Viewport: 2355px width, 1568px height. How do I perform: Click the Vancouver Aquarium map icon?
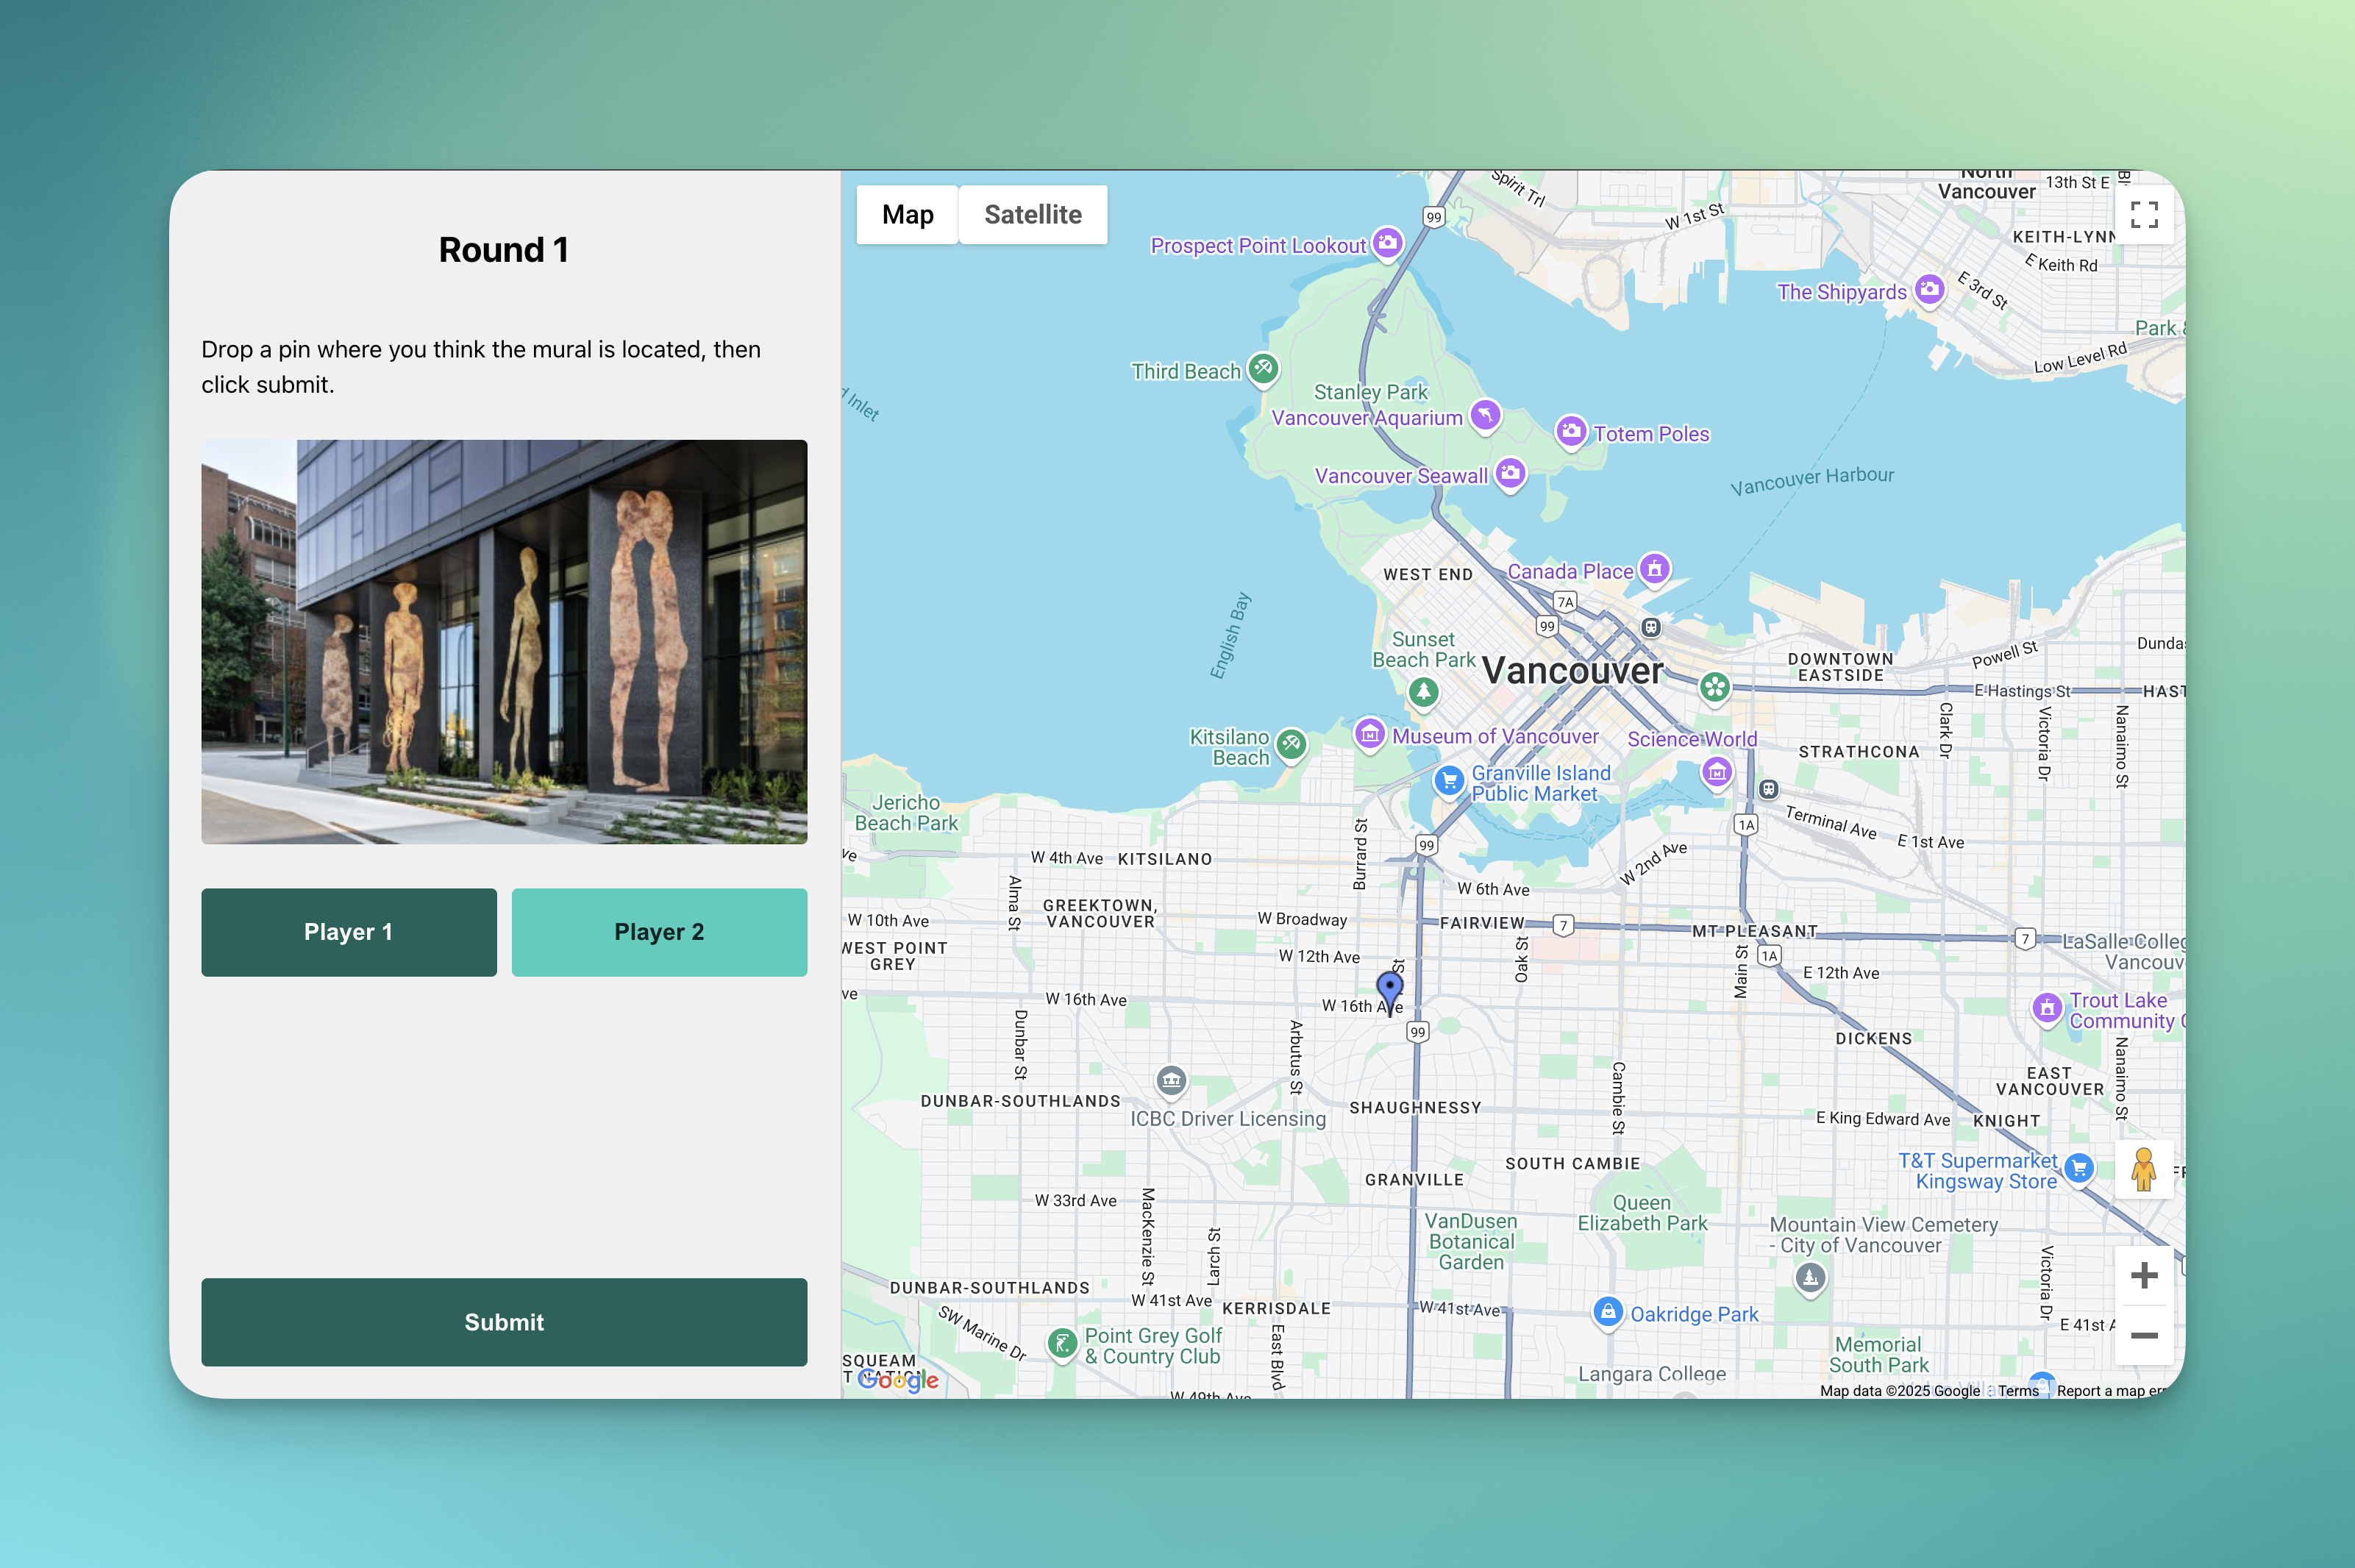click(1485, 415)
